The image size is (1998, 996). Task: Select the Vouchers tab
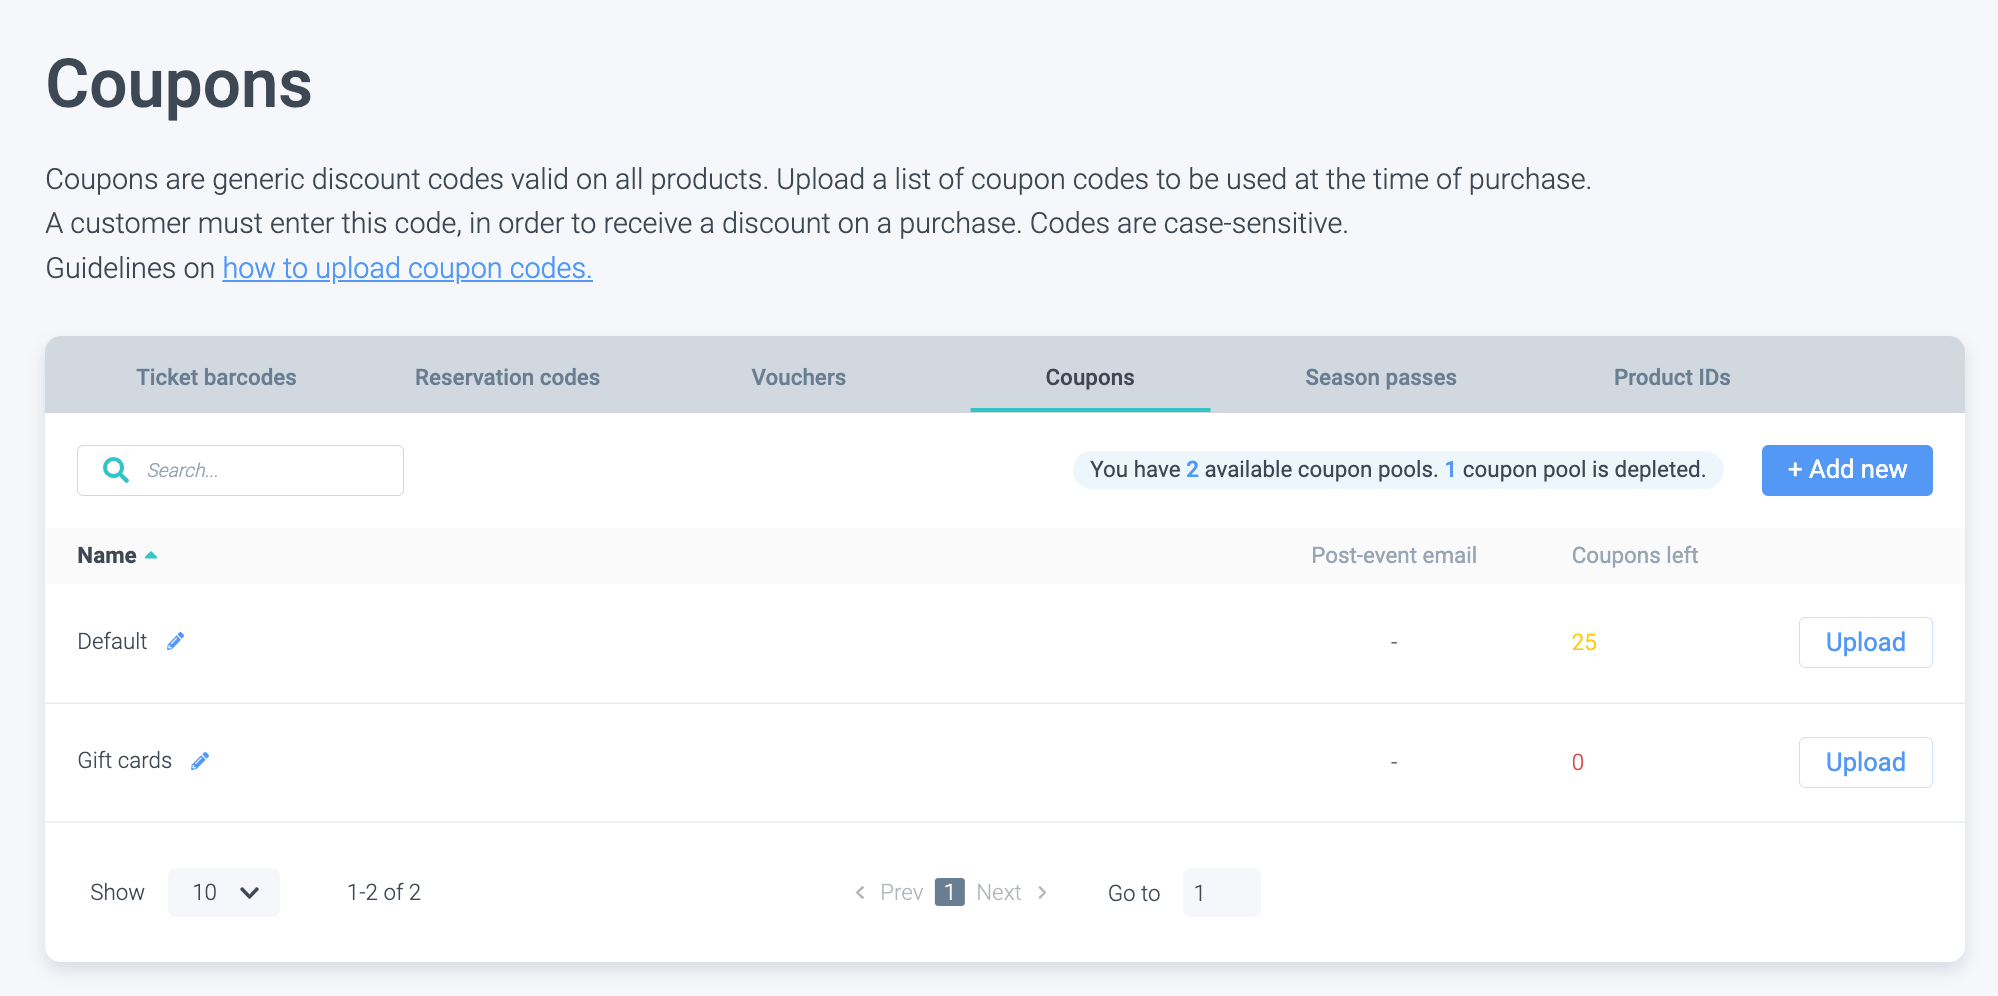[x=798, y=377]
